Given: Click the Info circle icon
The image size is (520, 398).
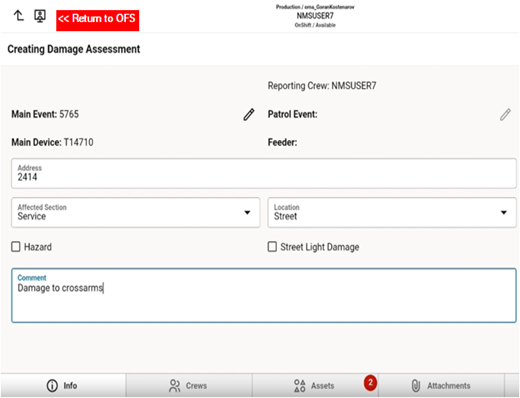Looking at the screenshot, I should 52,386.
